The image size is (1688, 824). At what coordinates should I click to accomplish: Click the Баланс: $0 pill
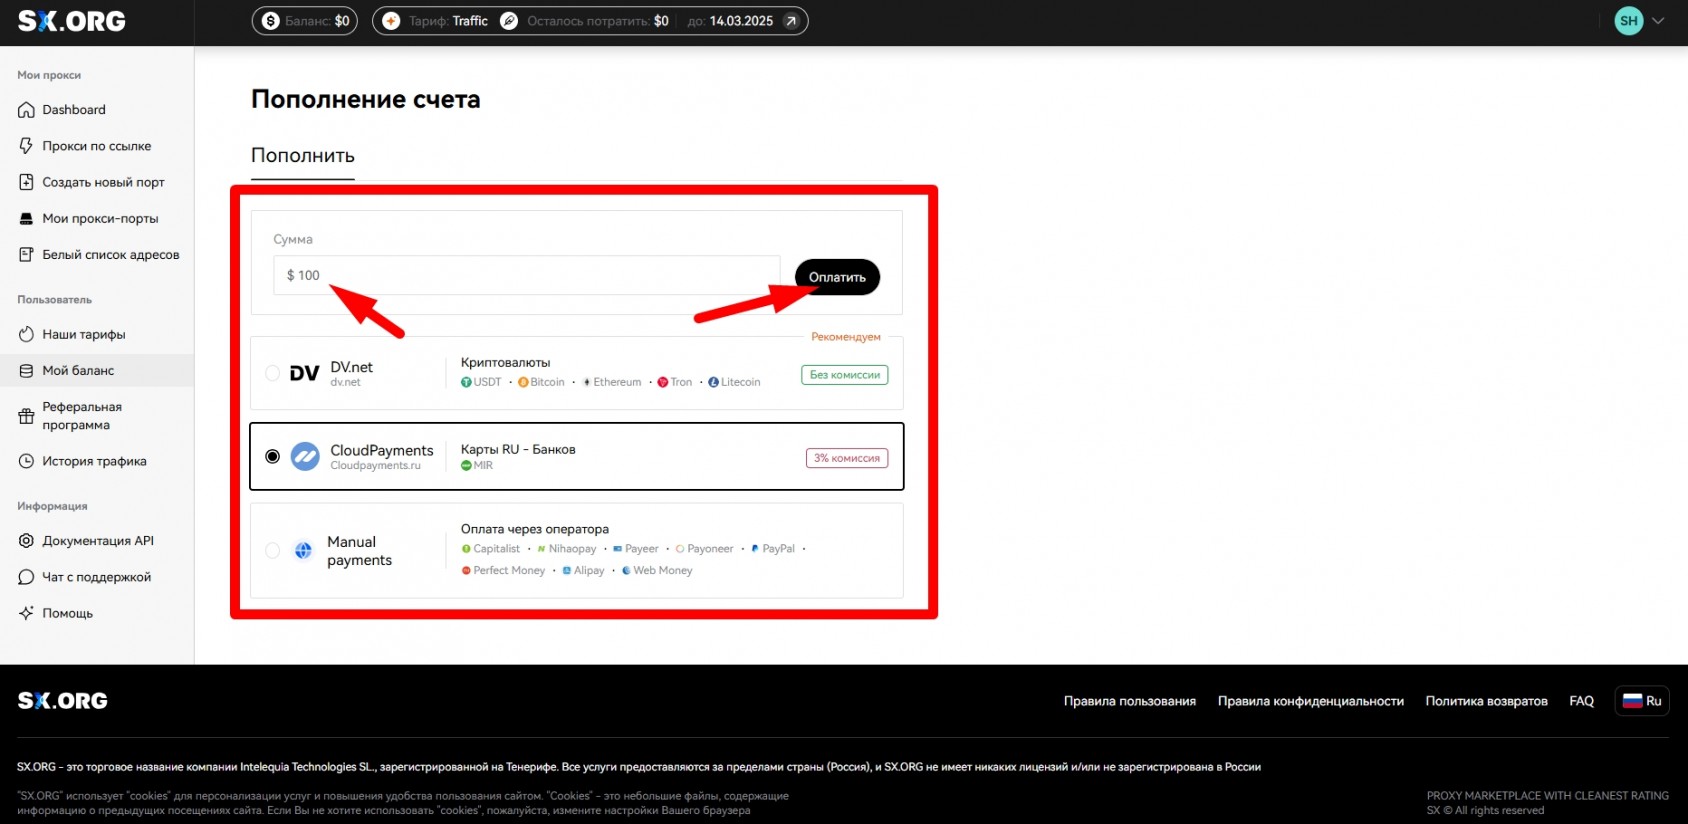click(x=305, y=21)
